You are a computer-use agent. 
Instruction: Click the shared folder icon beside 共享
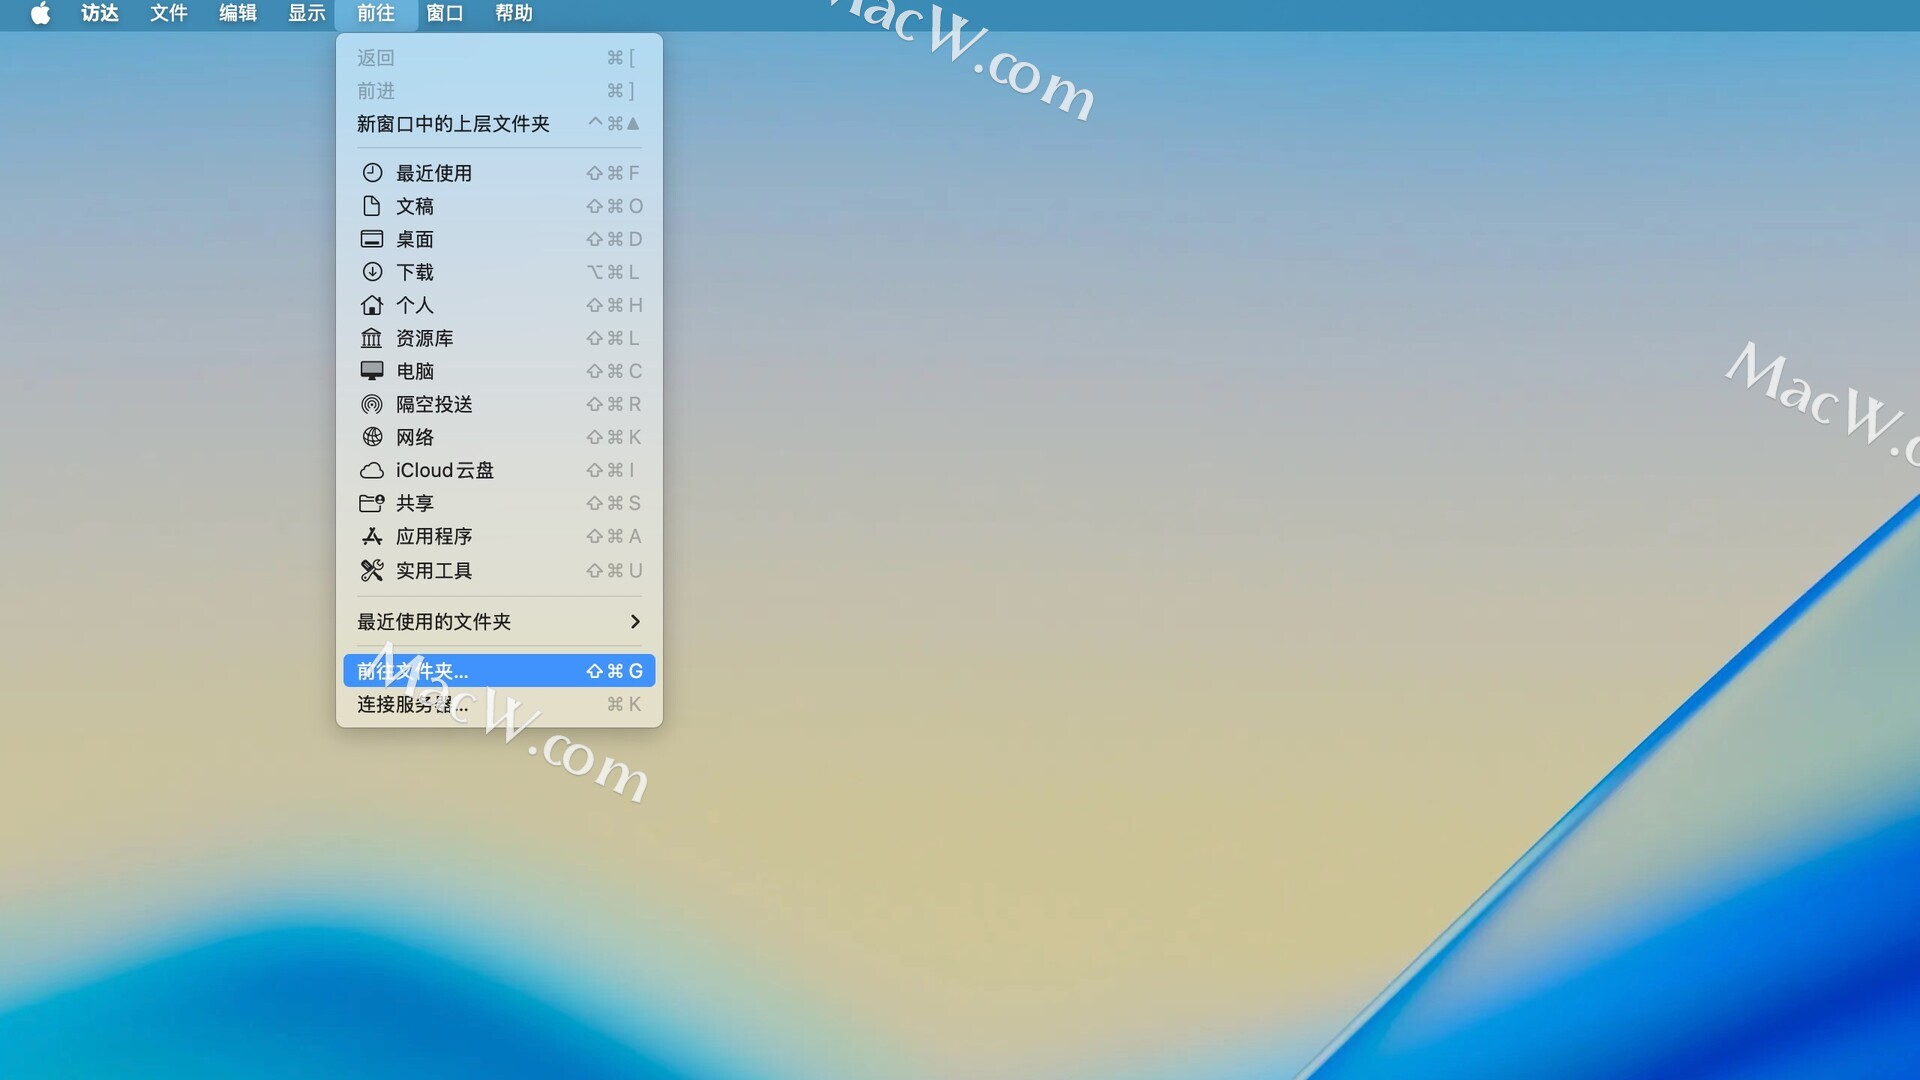(372, 503)
